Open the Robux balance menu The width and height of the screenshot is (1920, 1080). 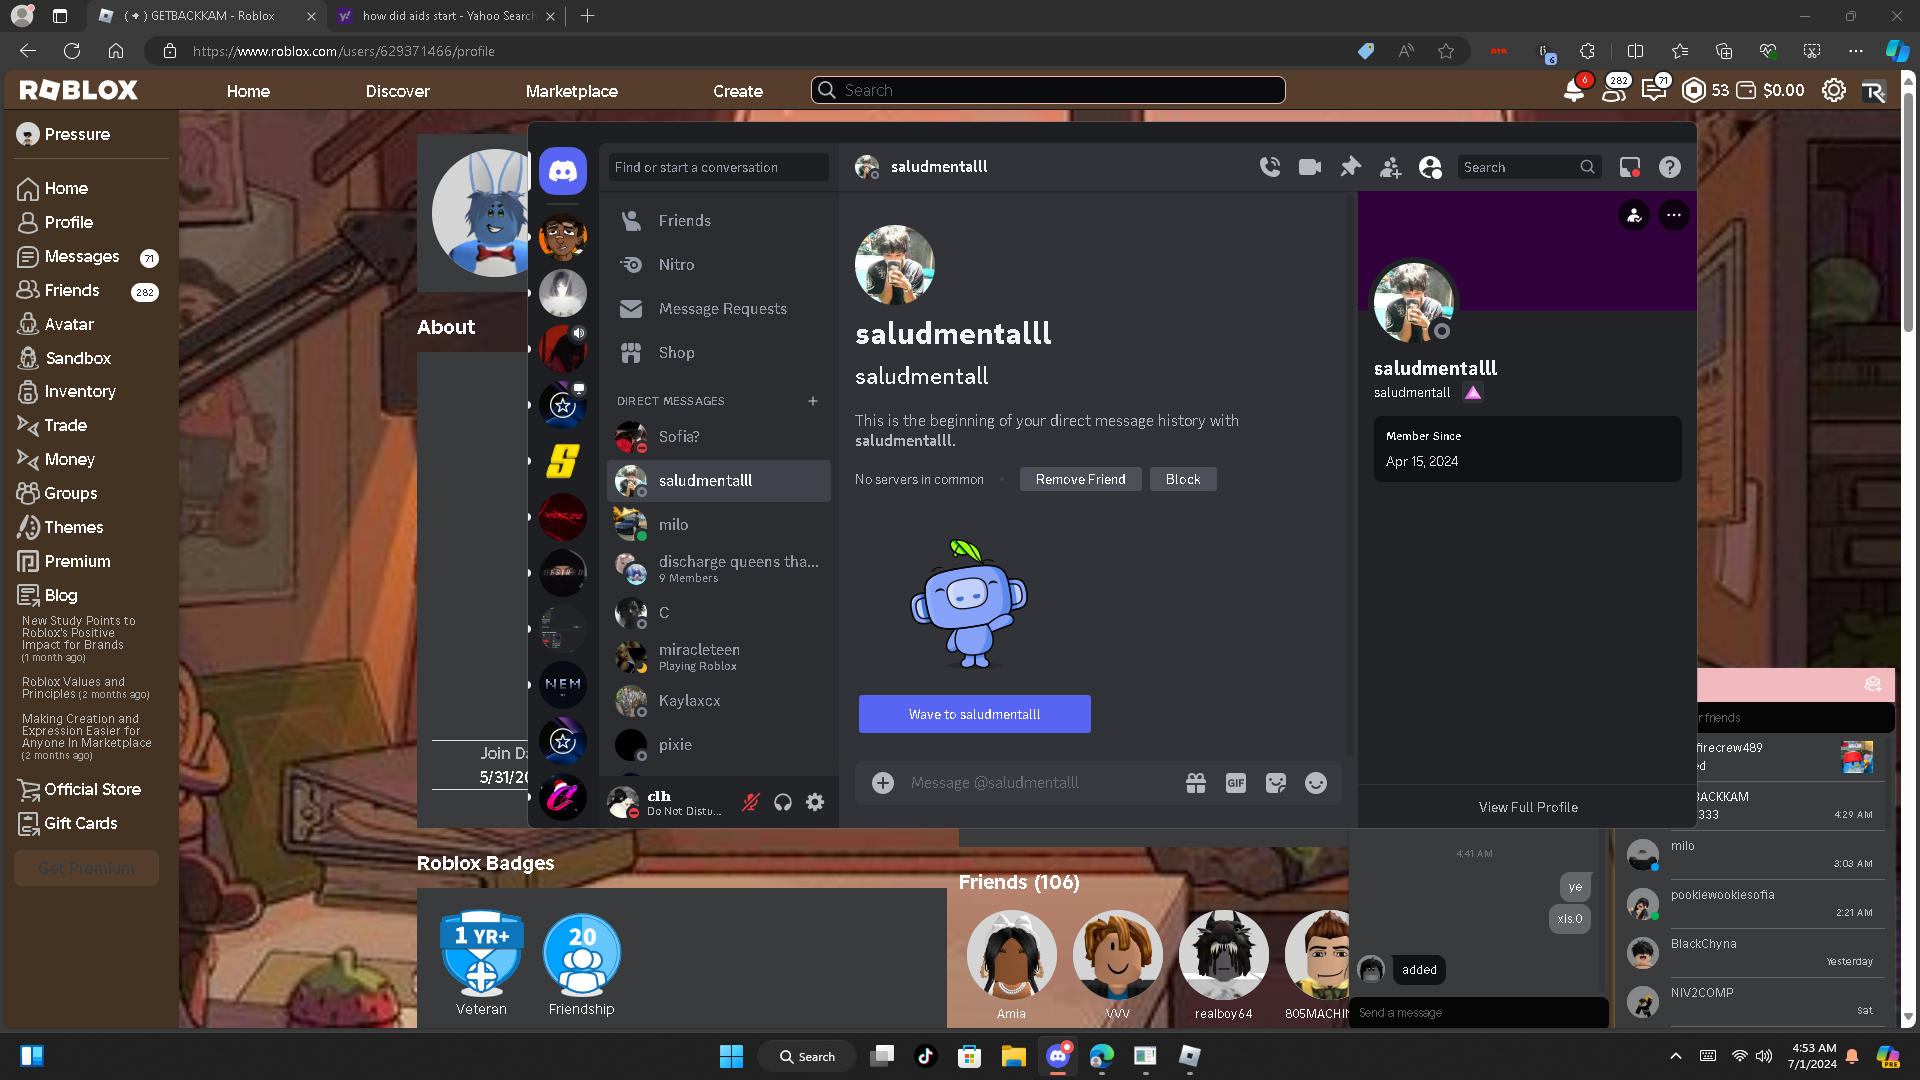[x=1705, y=90]
